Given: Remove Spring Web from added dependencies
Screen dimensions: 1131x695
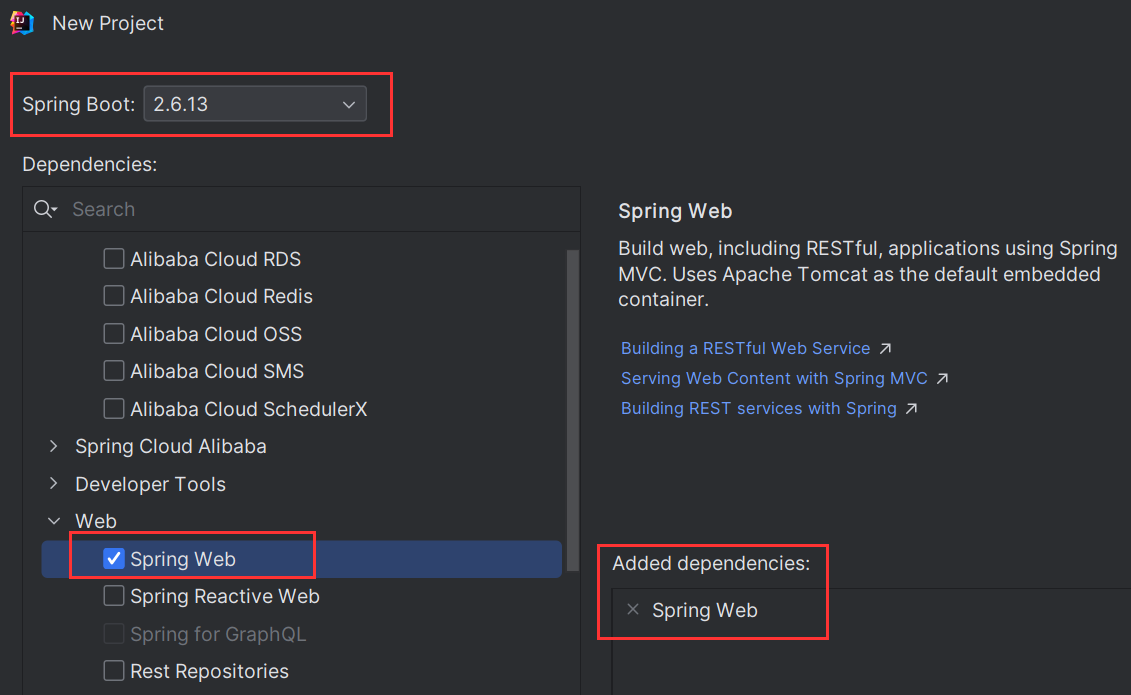Looking at the screenshot, I should coord(633,610).
